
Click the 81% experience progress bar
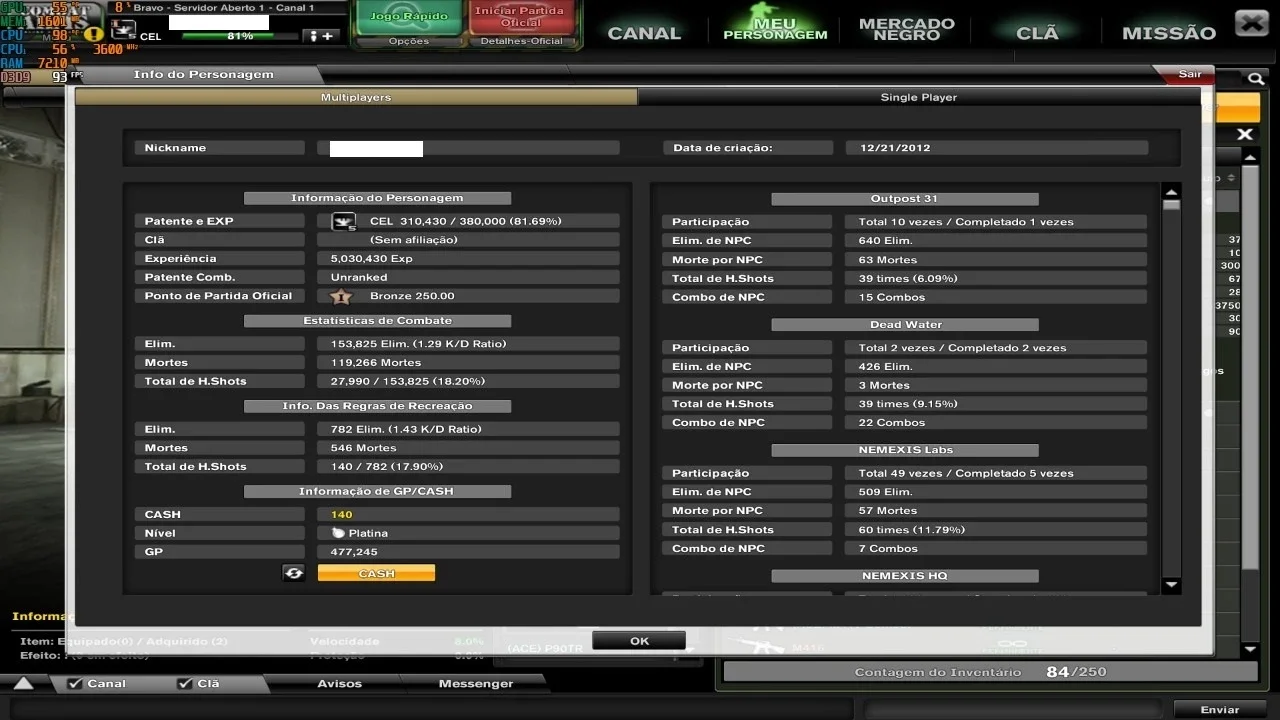pos(240,36)
